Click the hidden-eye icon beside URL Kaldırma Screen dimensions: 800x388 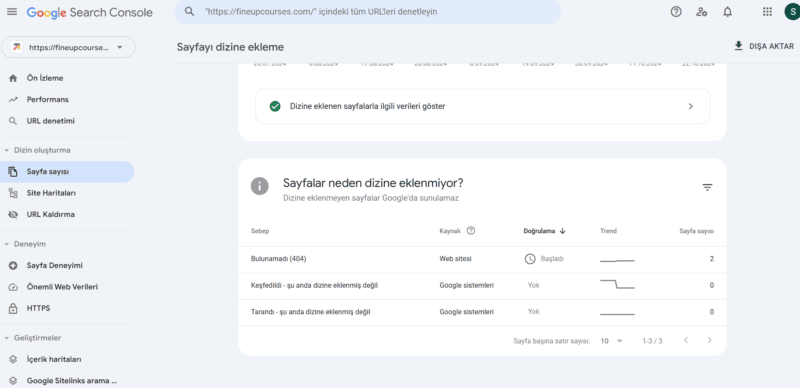13,215
